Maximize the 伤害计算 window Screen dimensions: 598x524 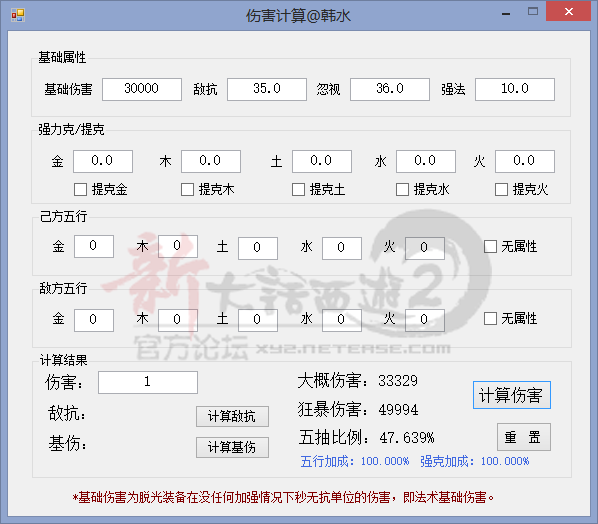pos(533,11)
